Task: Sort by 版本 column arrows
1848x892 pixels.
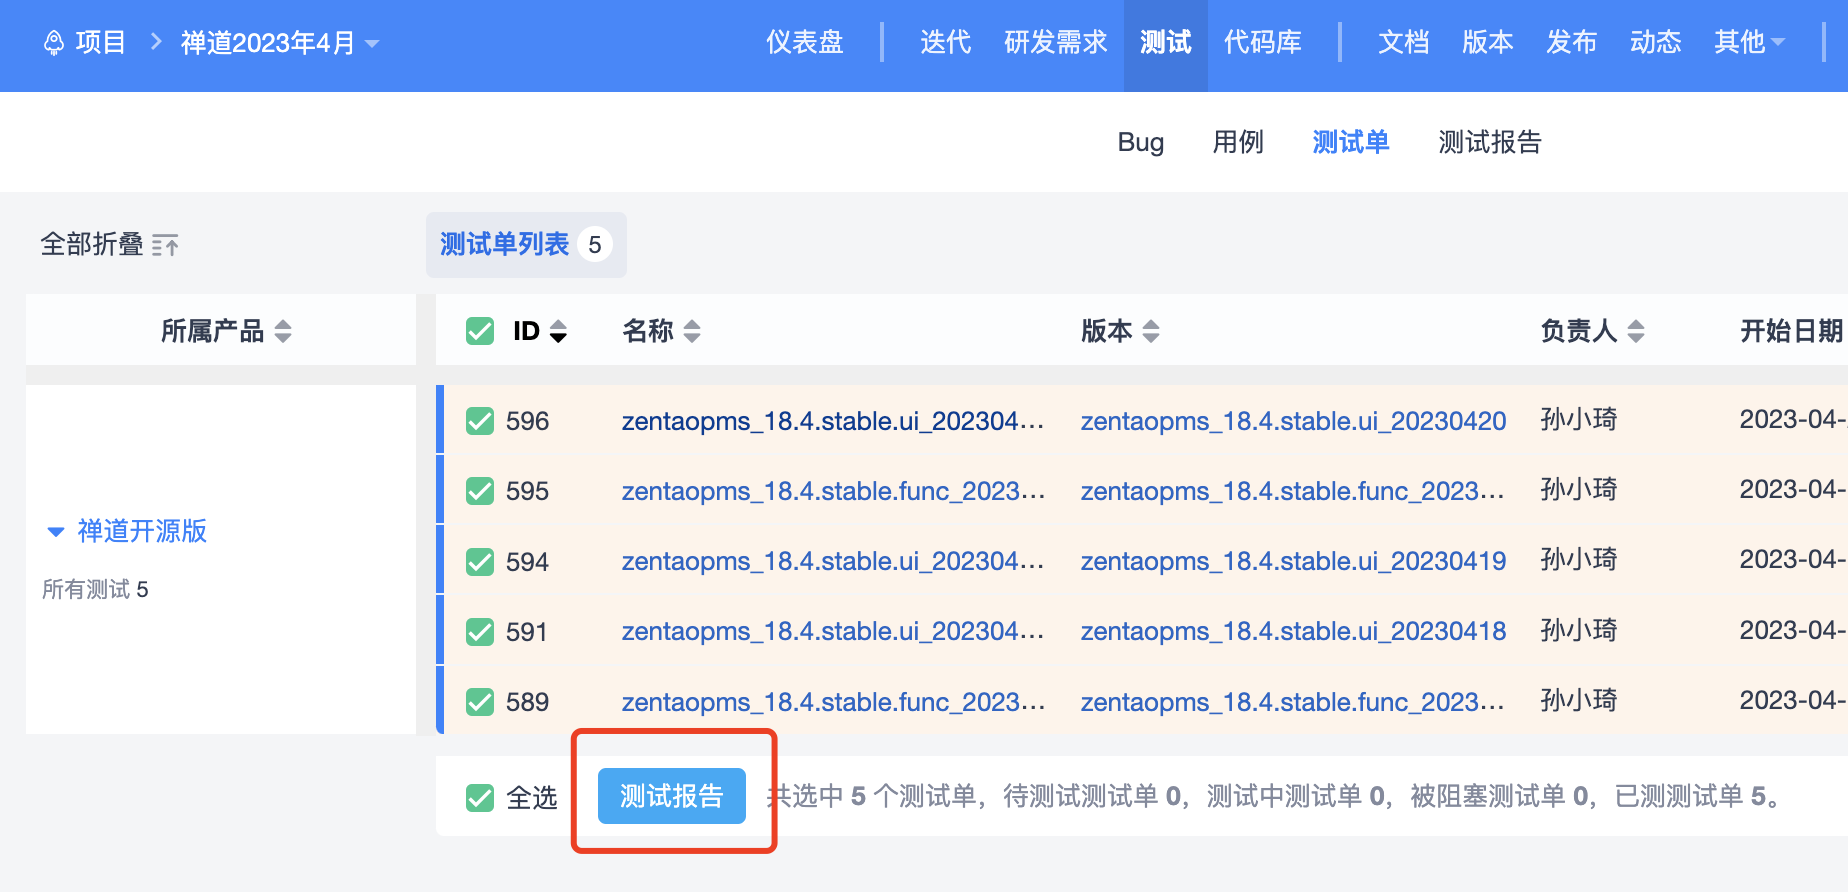Action: (1151, 331)
